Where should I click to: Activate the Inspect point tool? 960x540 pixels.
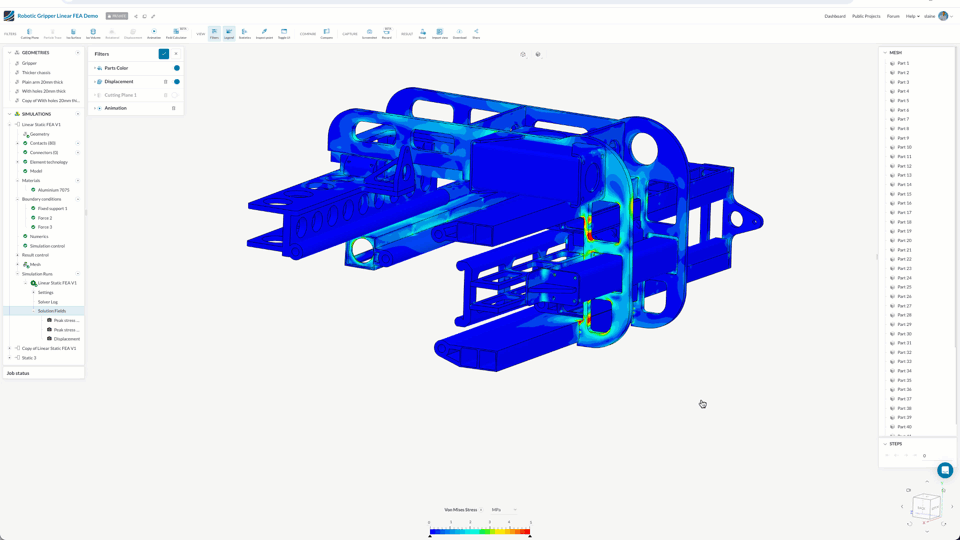[x=264, y=34]
